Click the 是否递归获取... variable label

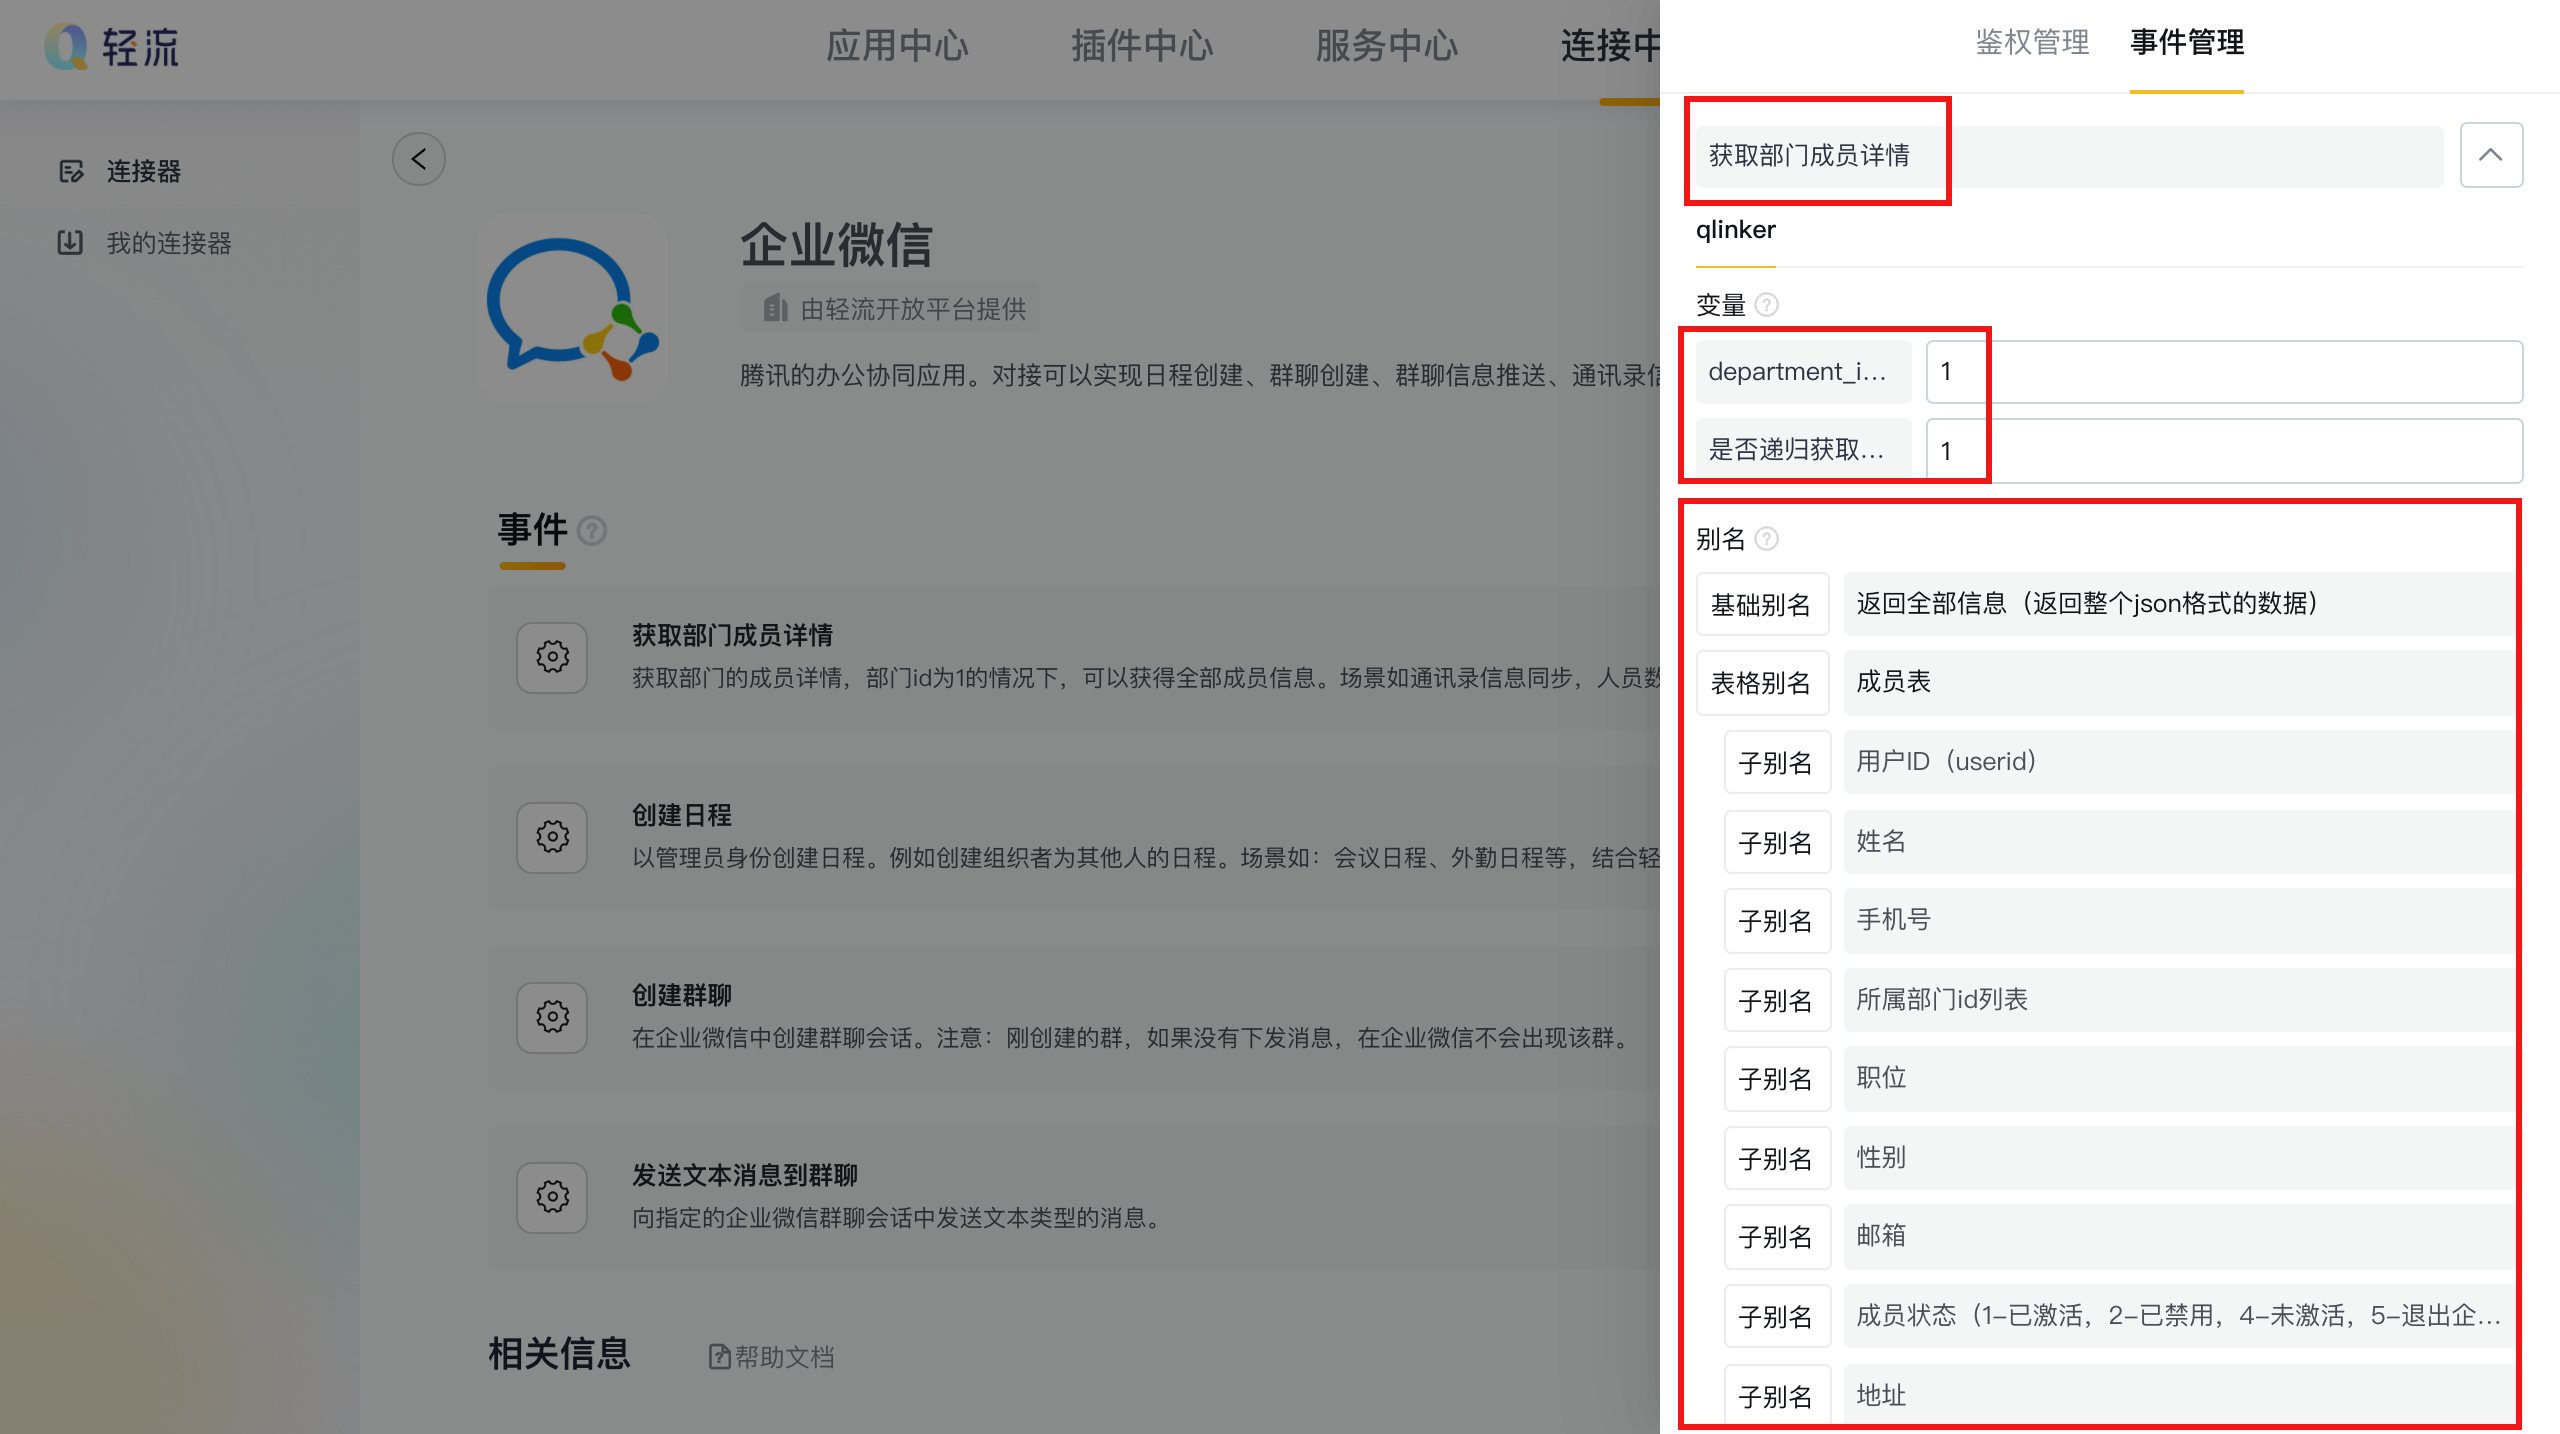[x=1803, y=451]
